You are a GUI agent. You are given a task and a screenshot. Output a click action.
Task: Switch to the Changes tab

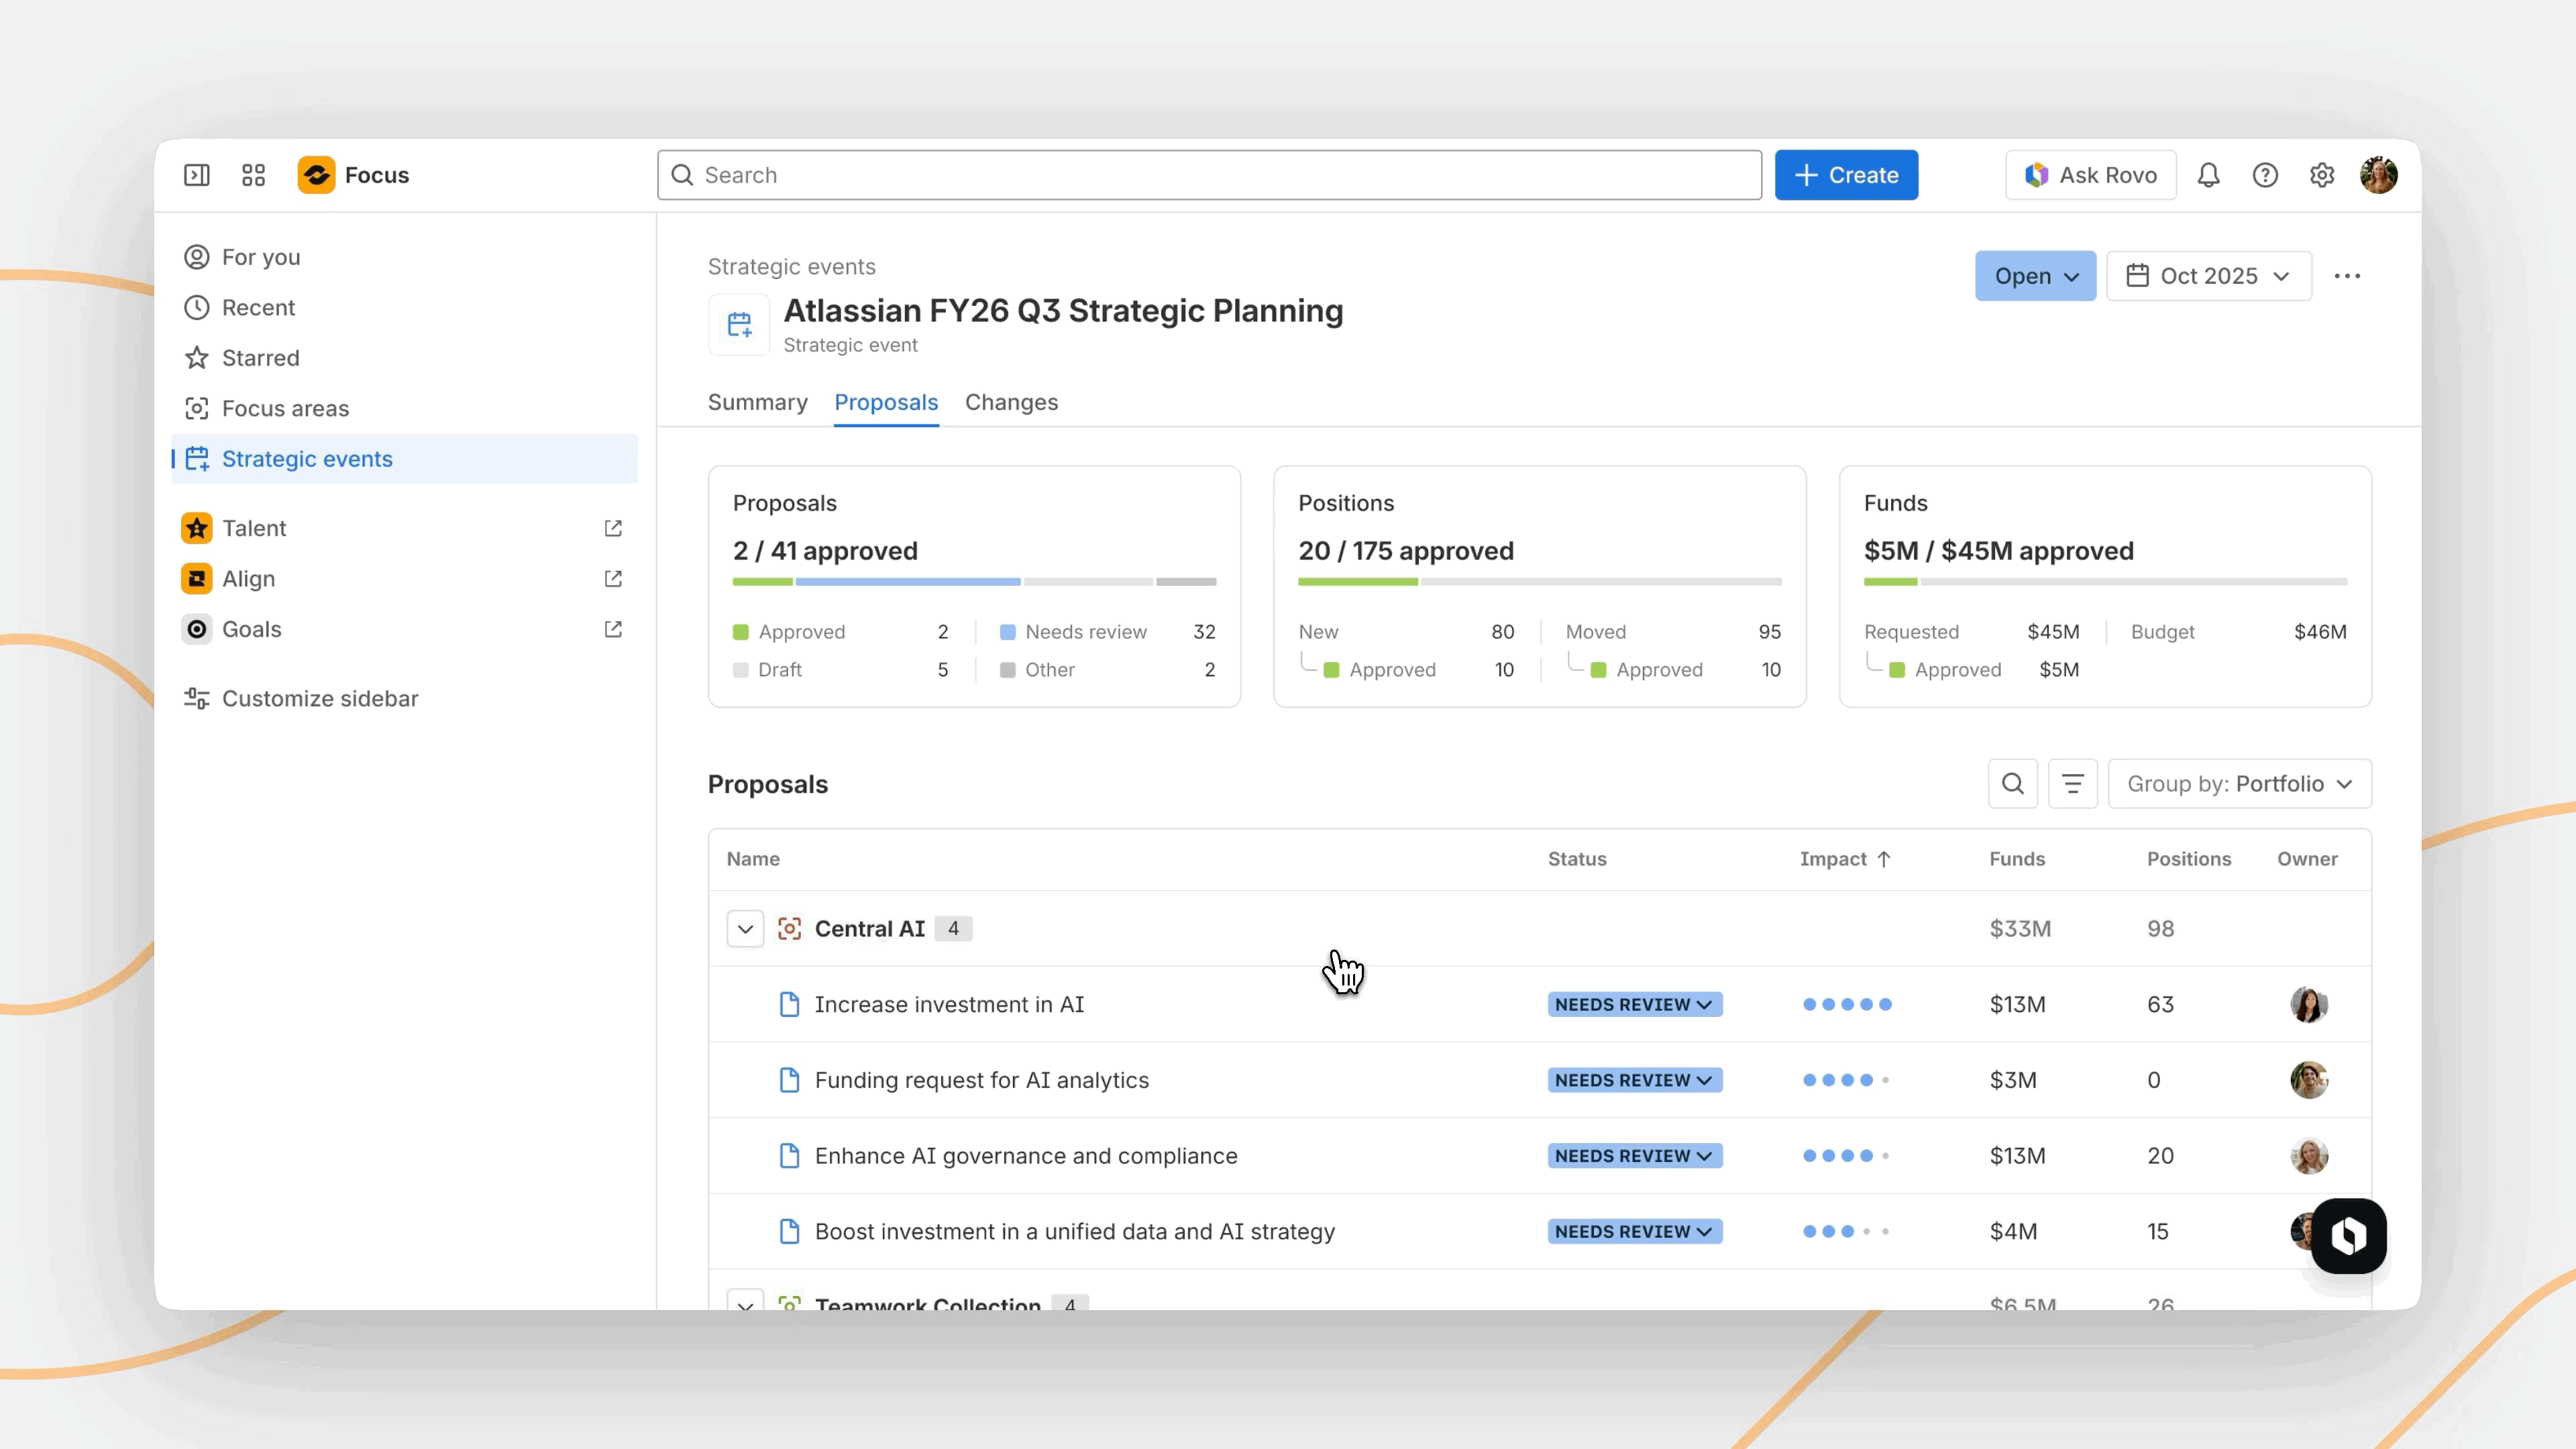[1011, 402]
